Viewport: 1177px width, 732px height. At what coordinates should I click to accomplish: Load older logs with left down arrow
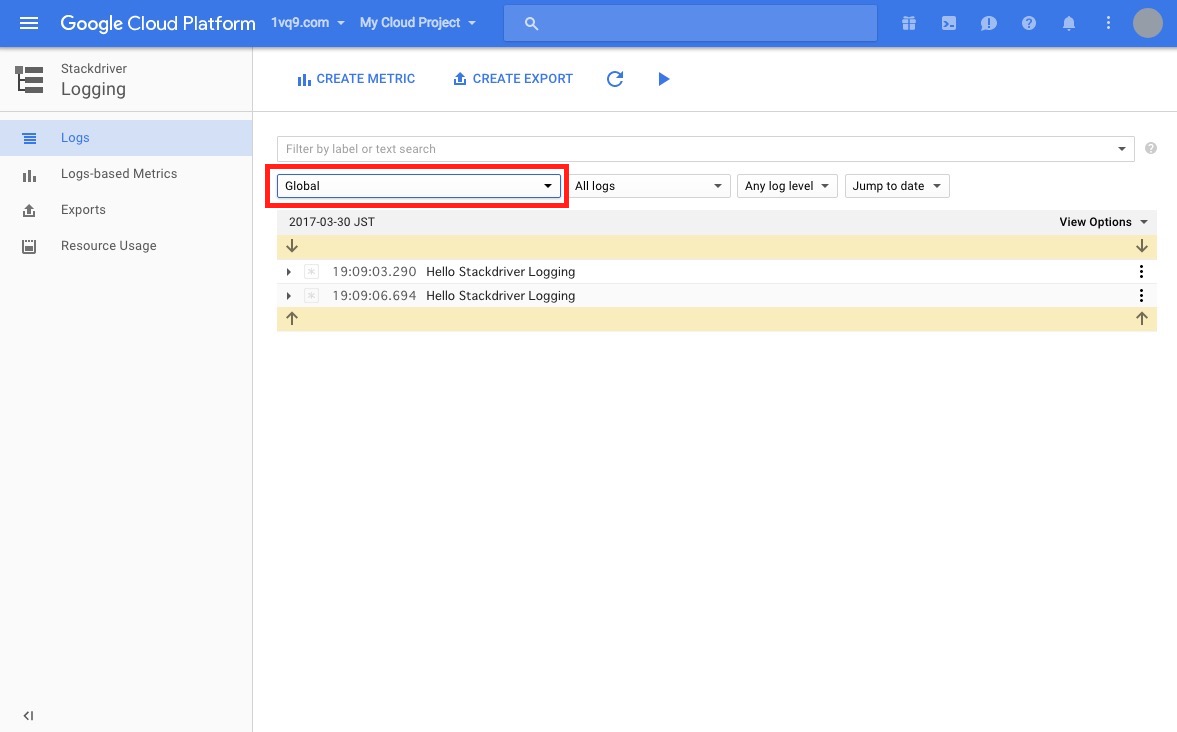[x=292, y=246]
